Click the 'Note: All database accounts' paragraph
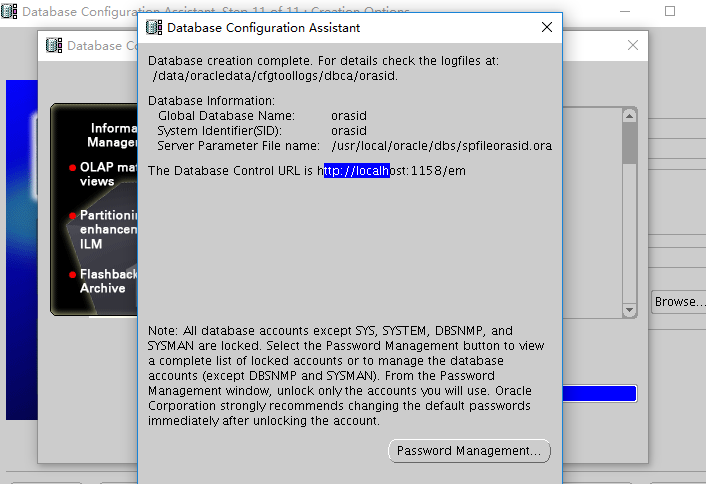706x484 pixels. tap(346, 375)
